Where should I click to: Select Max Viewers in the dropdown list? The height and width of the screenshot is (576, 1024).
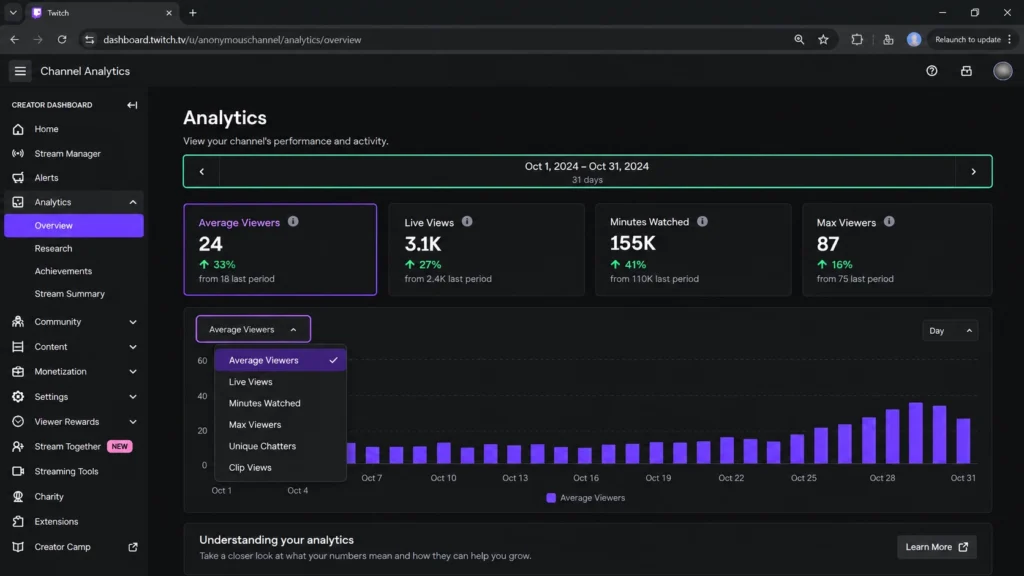coord(280,424)
